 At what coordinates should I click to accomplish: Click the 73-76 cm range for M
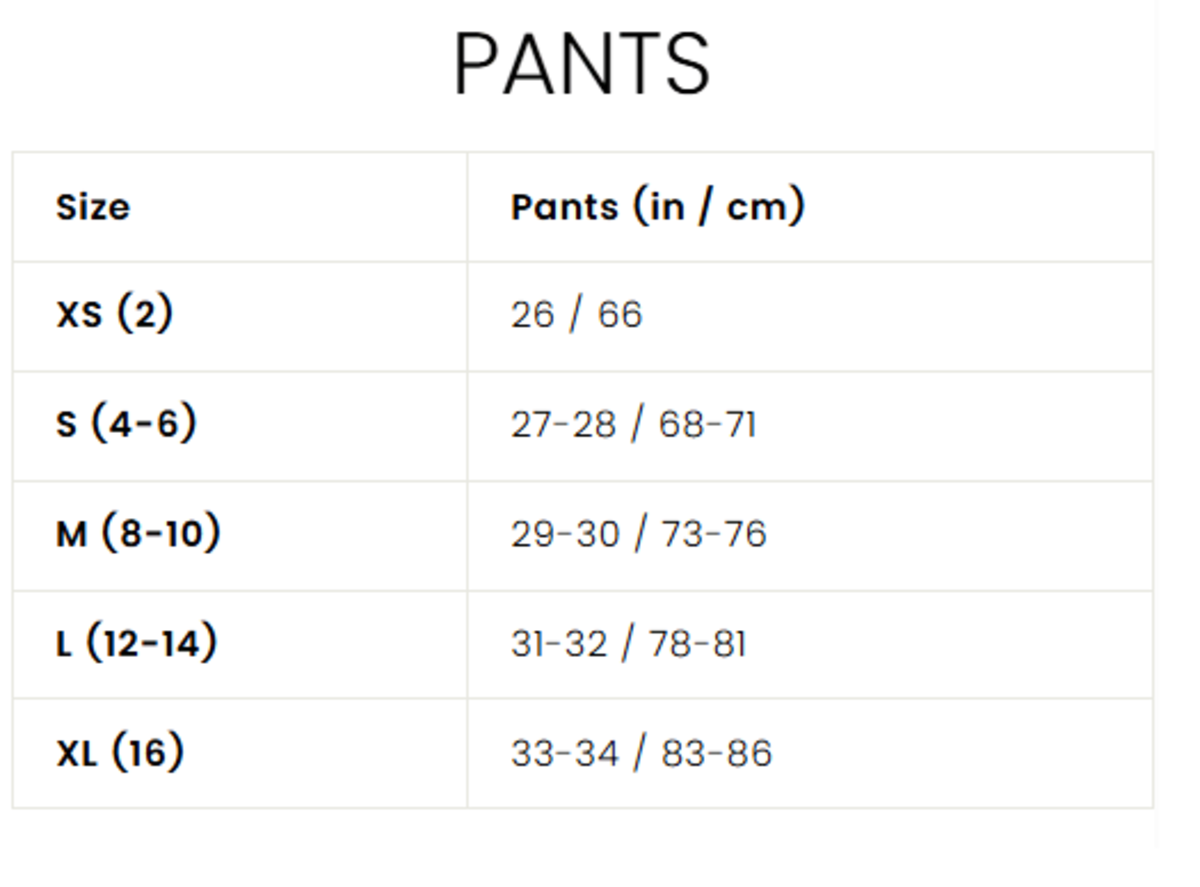pos(714,533)
